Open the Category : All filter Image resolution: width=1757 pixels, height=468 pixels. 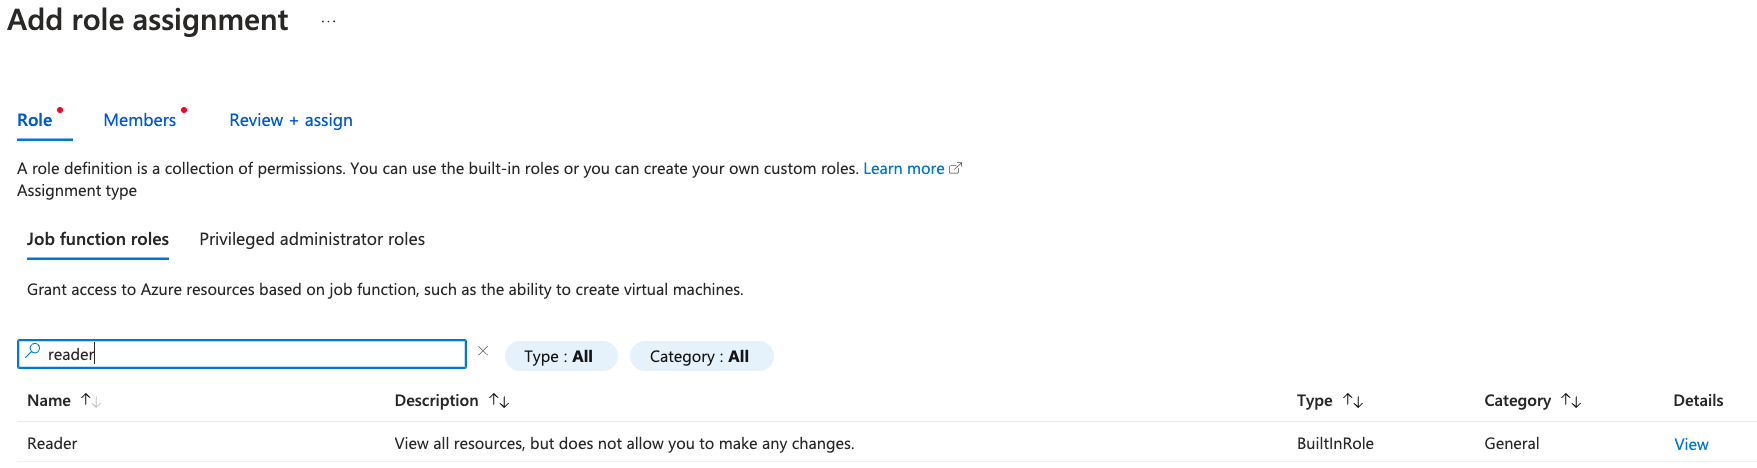(x=700, y=356)
